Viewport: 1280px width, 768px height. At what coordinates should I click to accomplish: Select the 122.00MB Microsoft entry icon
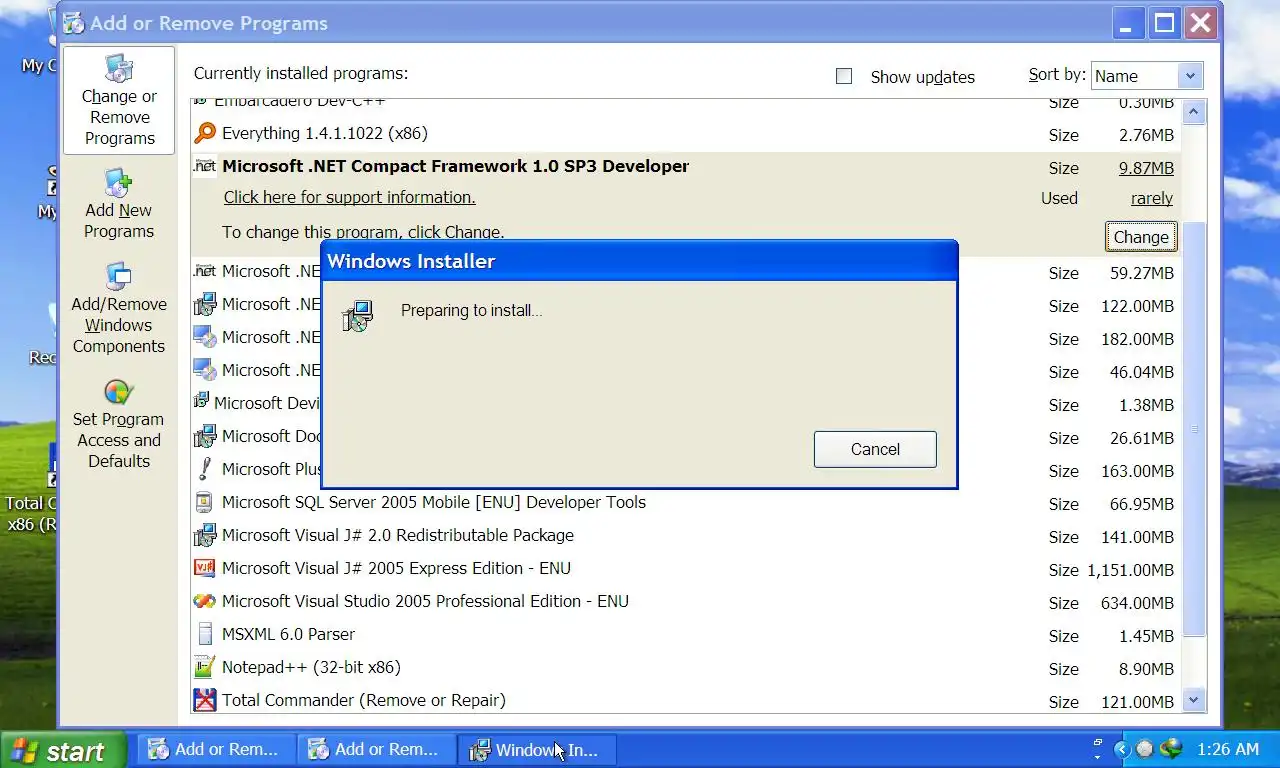204,304
